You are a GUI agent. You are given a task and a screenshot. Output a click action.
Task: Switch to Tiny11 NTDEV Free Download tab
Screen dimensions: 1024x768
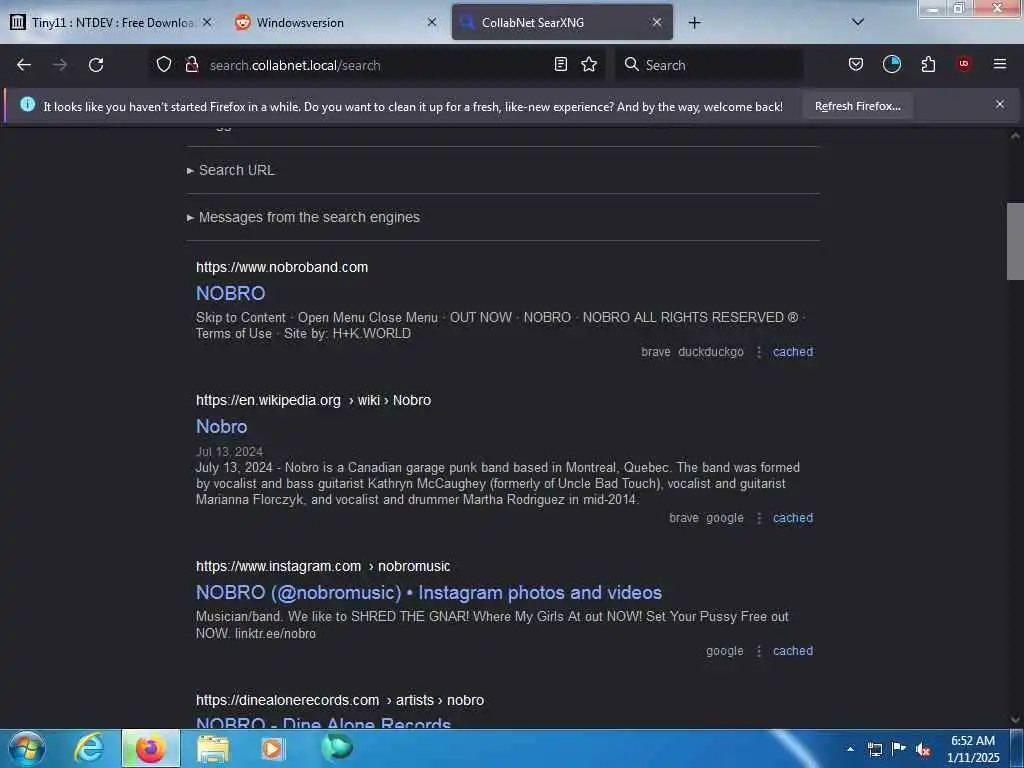[x=112, y=23]
